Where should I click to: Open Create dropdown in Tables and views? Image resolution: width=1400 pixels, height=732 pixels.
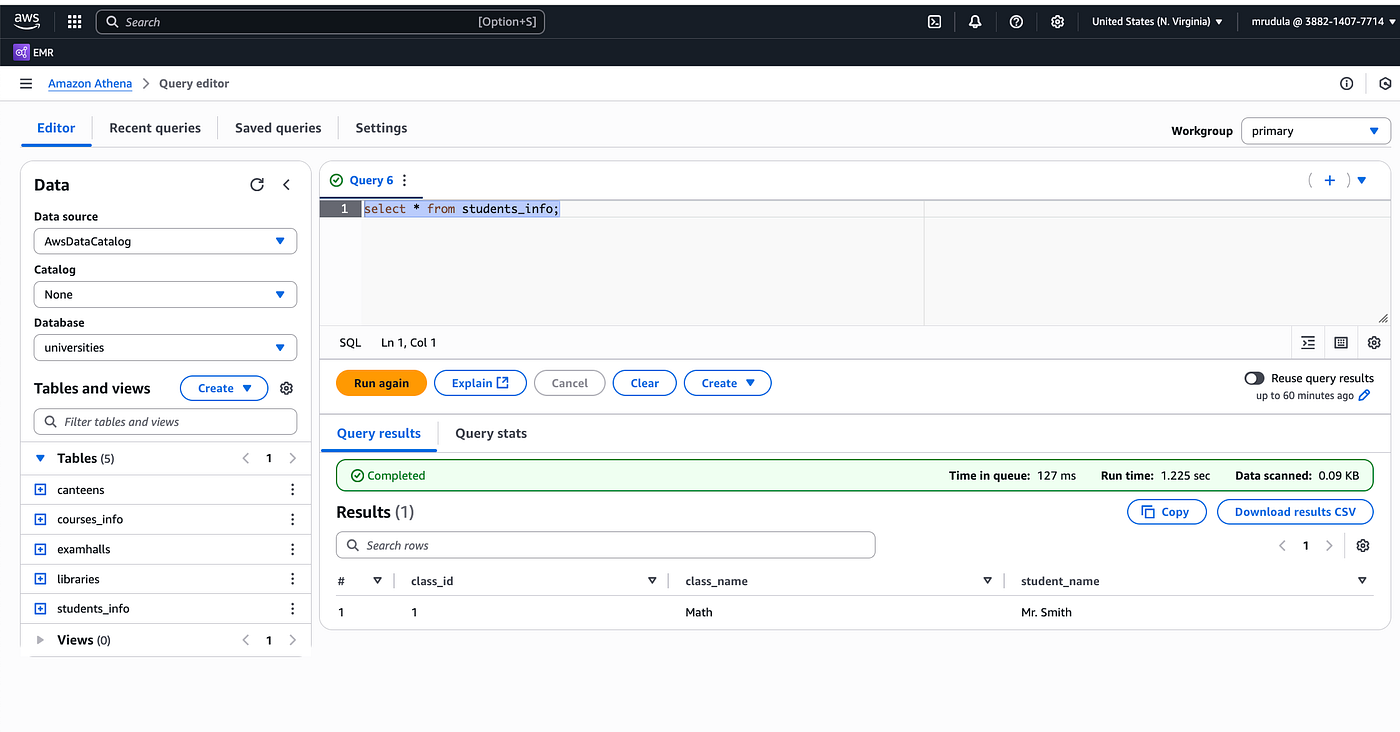click(x=224, y=388)
